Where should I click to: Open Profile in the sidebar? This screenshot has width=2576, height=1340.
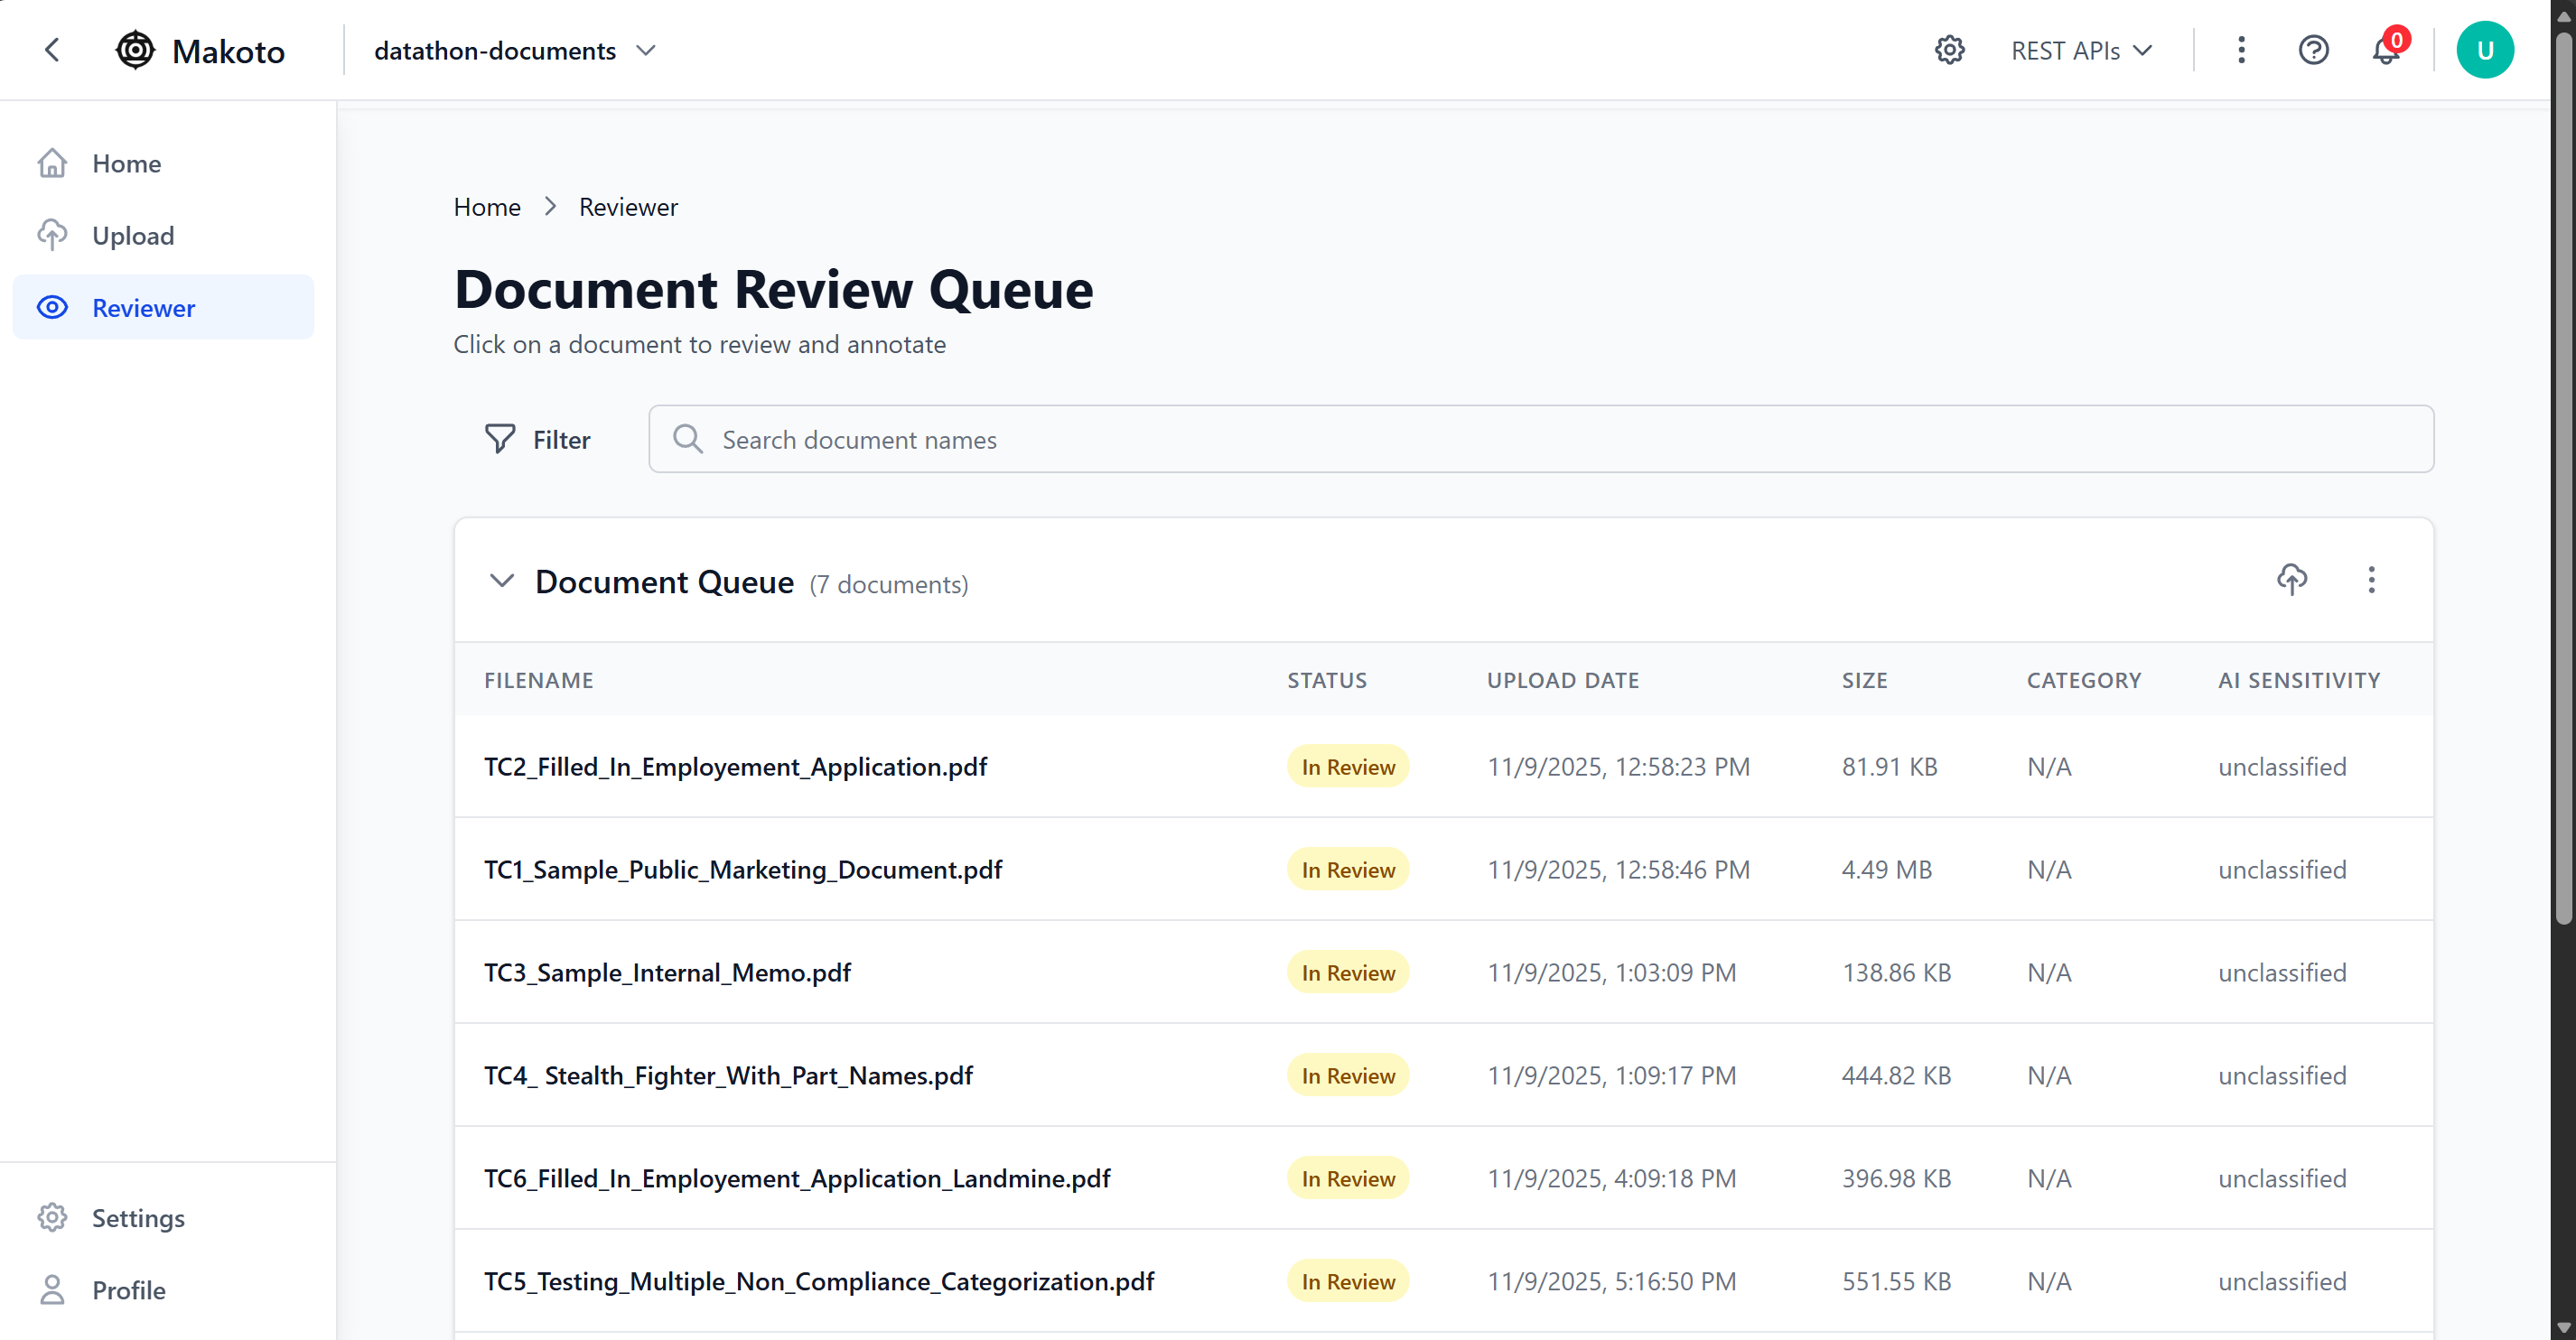(128, 1290)
